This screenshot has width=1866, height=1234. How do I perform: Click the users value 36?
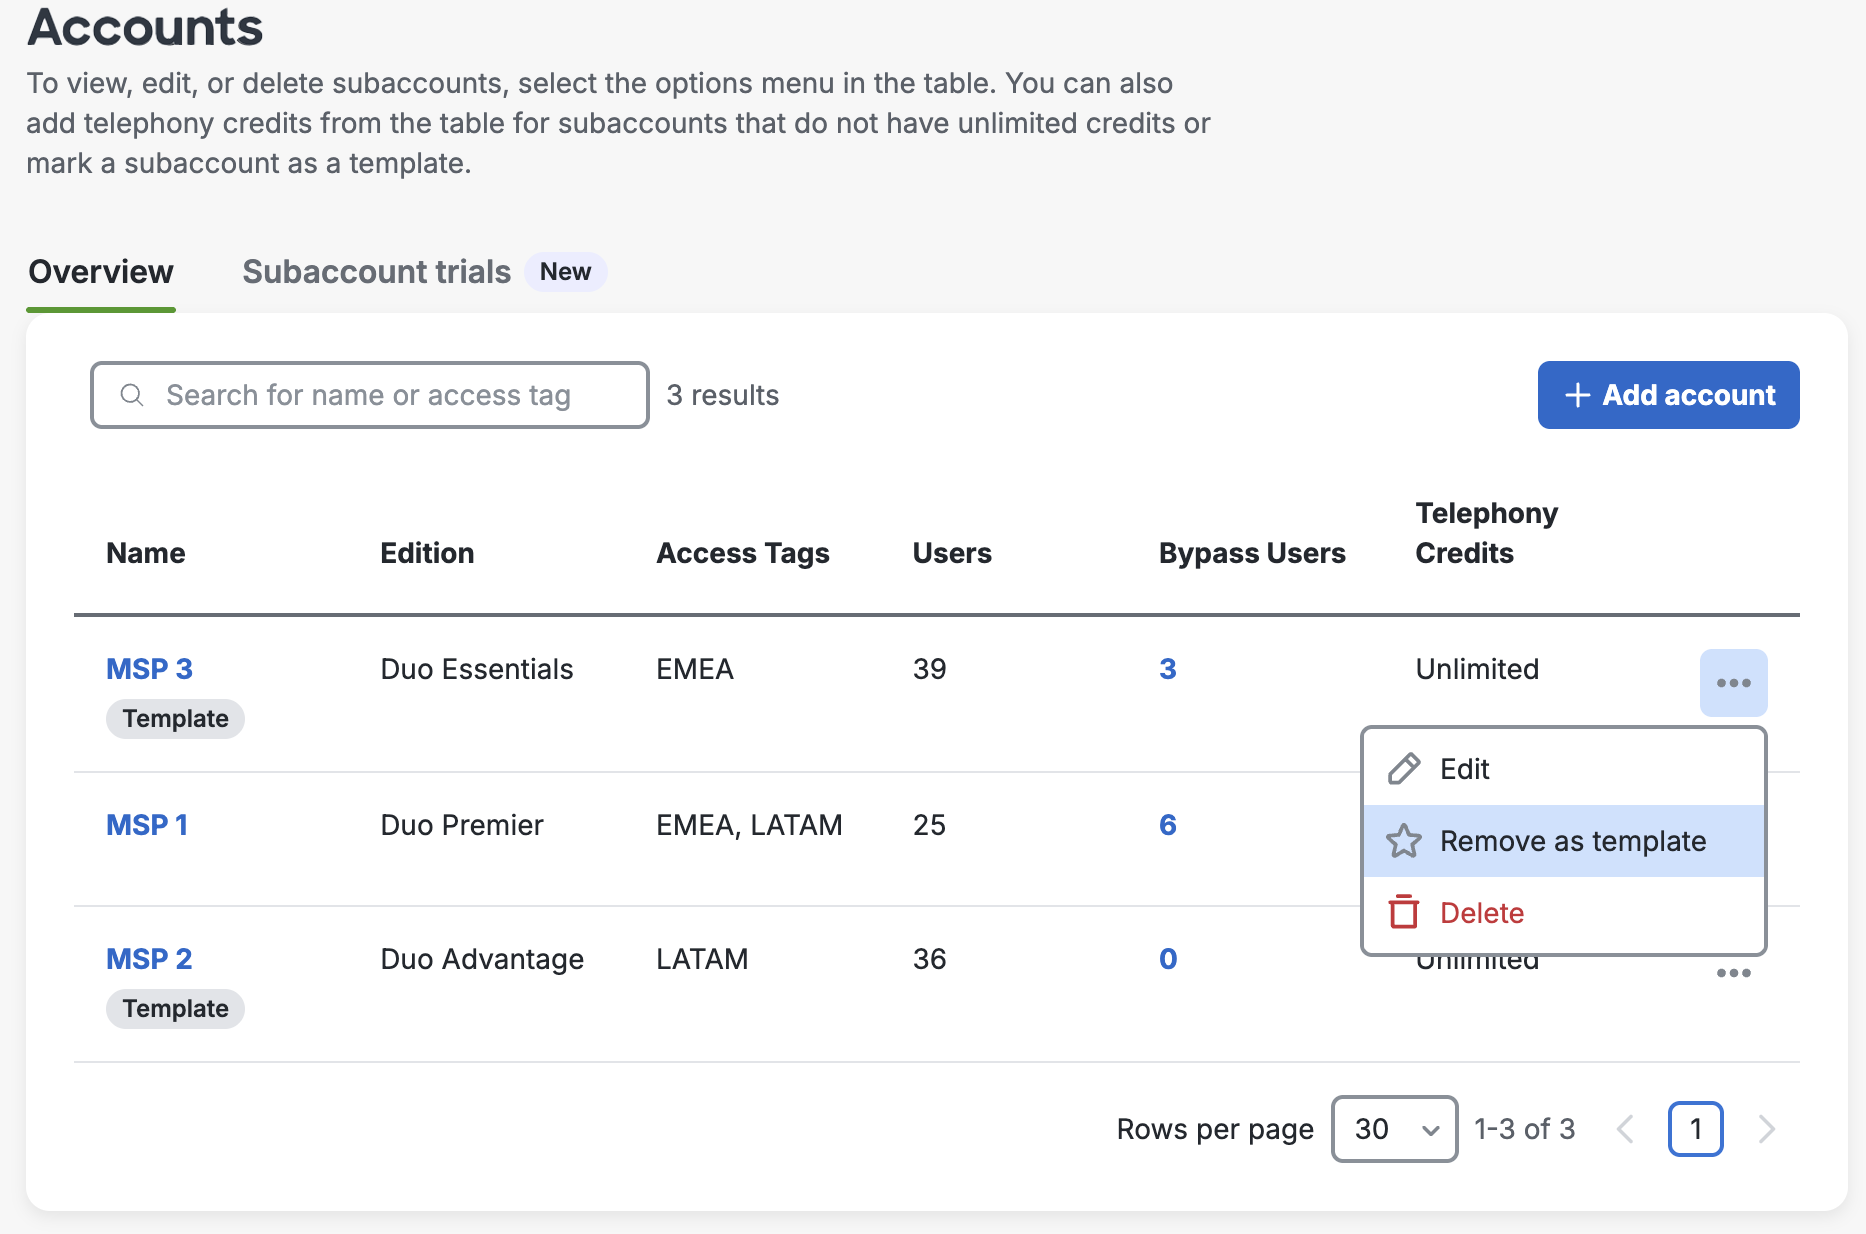pos(929,959)
